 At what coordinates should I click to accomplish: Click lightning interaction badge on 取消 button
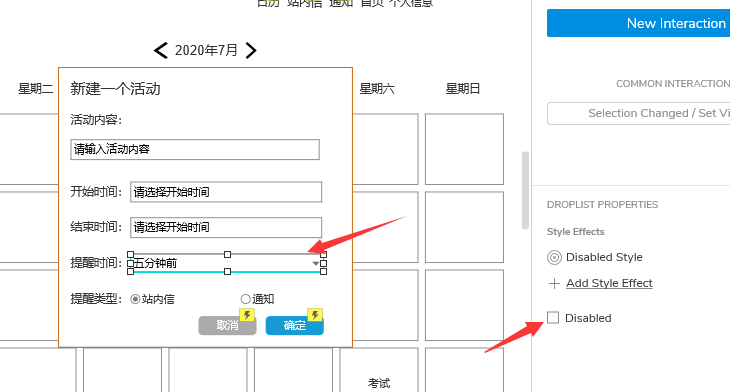pyautogui.click(x=247, y=315)
